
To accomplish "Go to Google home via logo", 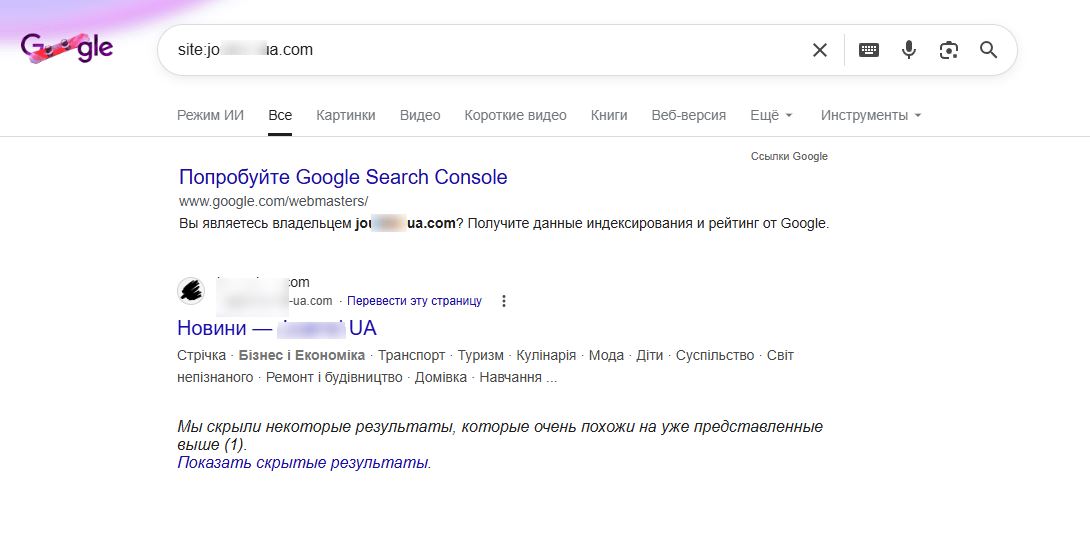I will (x=67, y=48).
